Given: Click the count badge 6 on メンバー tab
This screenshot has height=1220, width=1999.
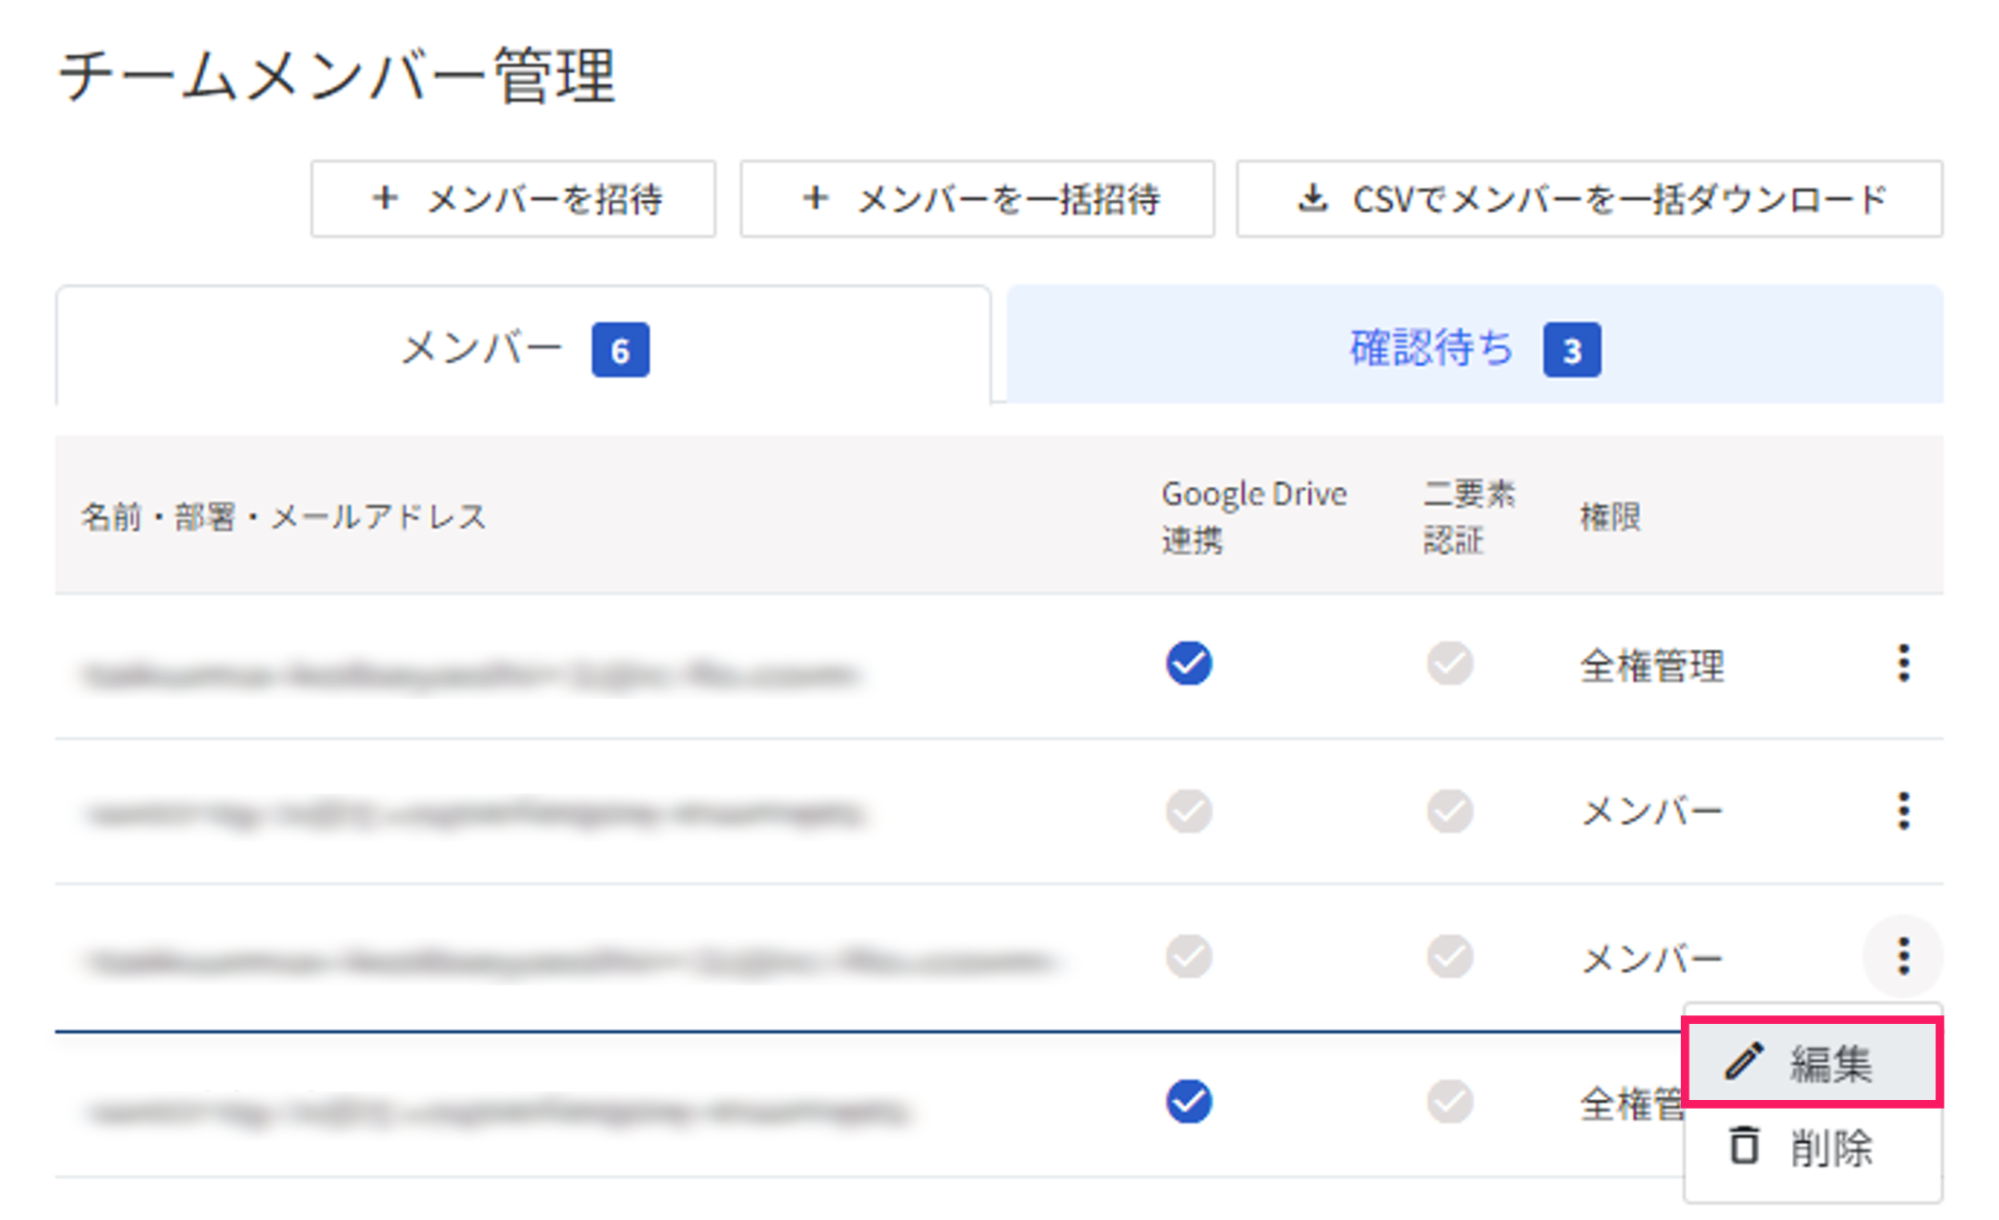Looking at the screenshot, I should coord(620,350).
